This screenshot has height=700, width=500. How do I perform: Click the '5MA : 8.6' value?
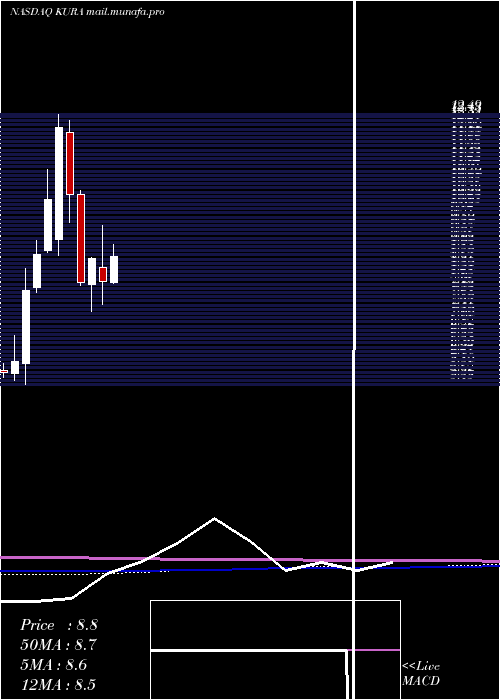[54, 665]
